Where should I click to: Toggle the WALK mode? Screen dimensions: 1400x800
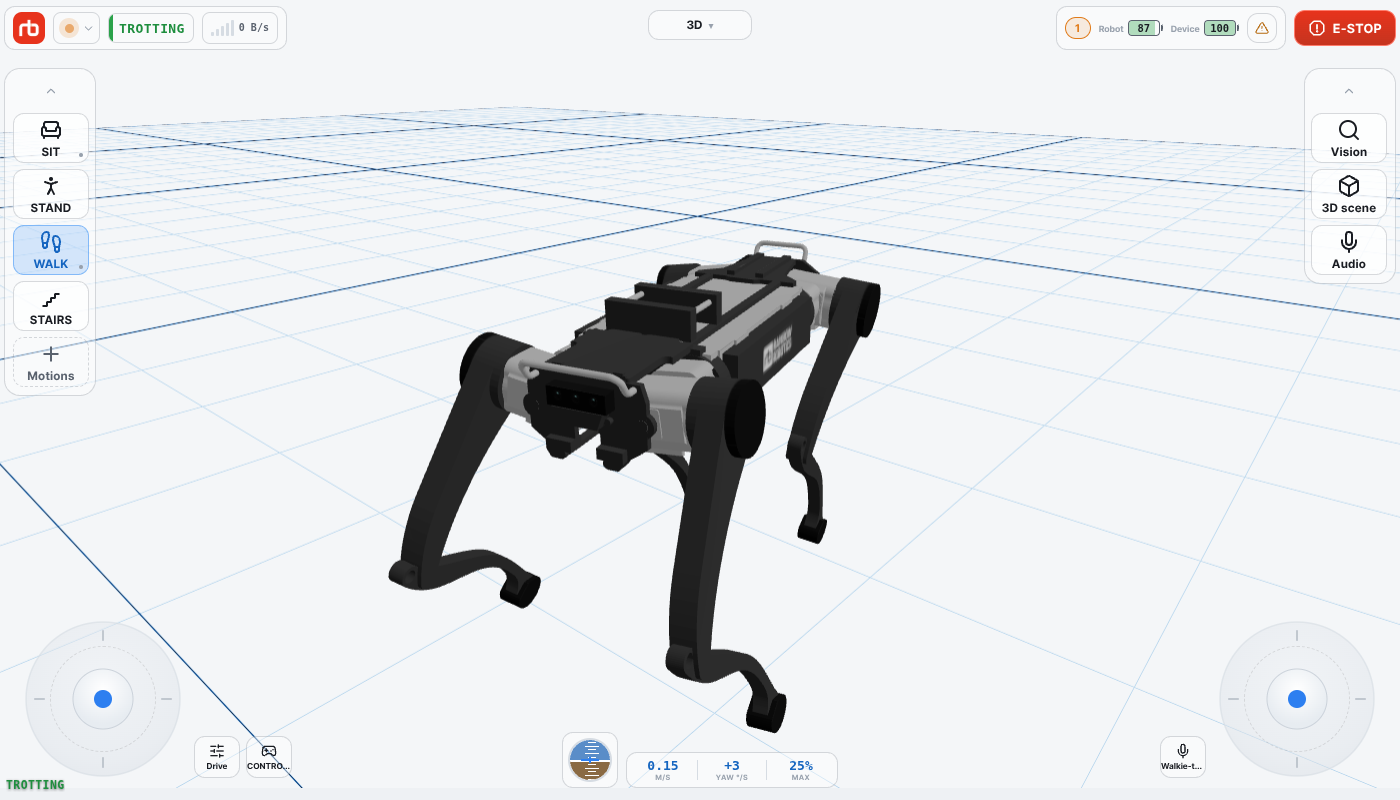coord(51,250)
